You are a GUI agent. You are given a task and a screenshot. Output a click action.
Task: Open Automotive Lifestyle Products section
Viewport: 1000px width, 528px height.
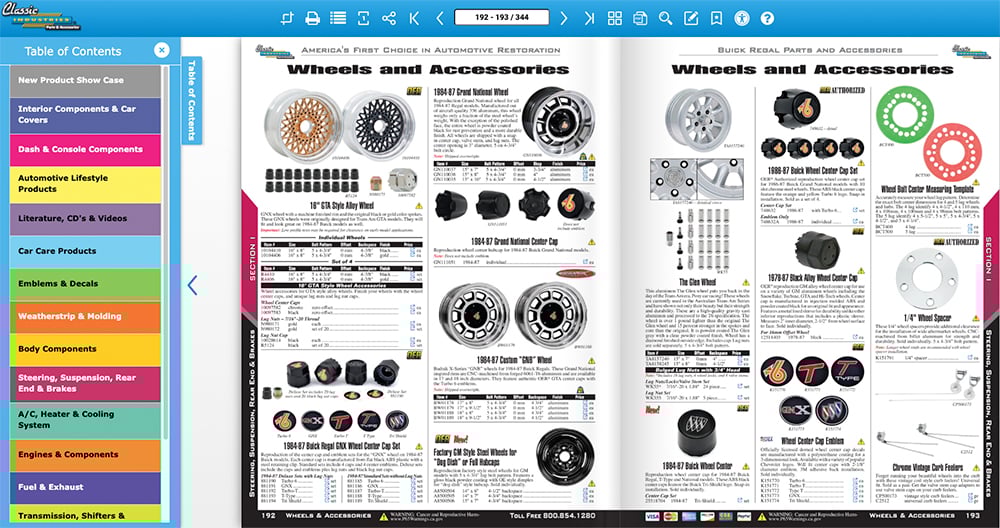pos(85,184)
